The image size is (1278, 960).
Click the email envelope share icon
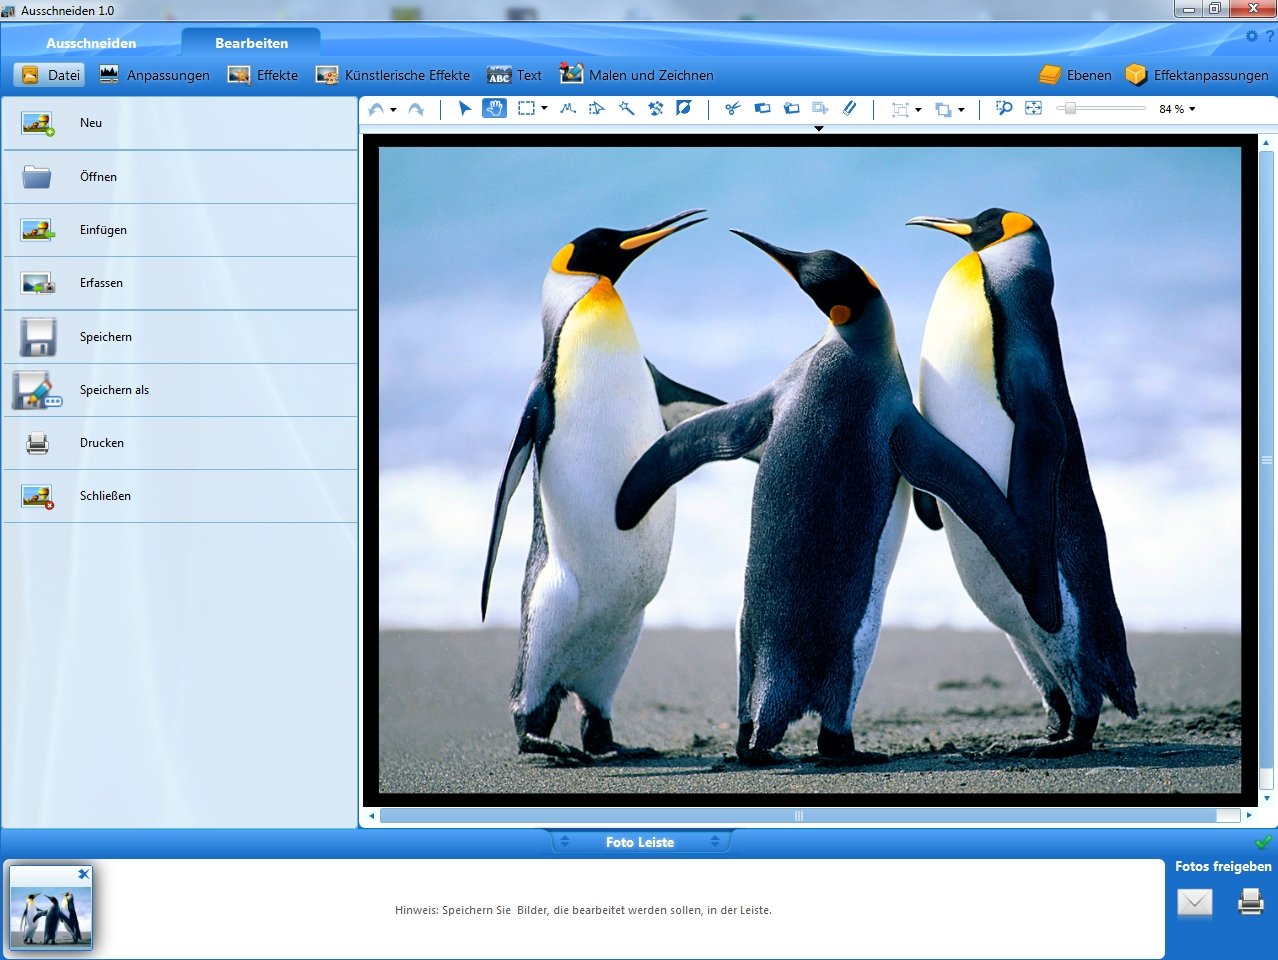[x=1194, y=903]
